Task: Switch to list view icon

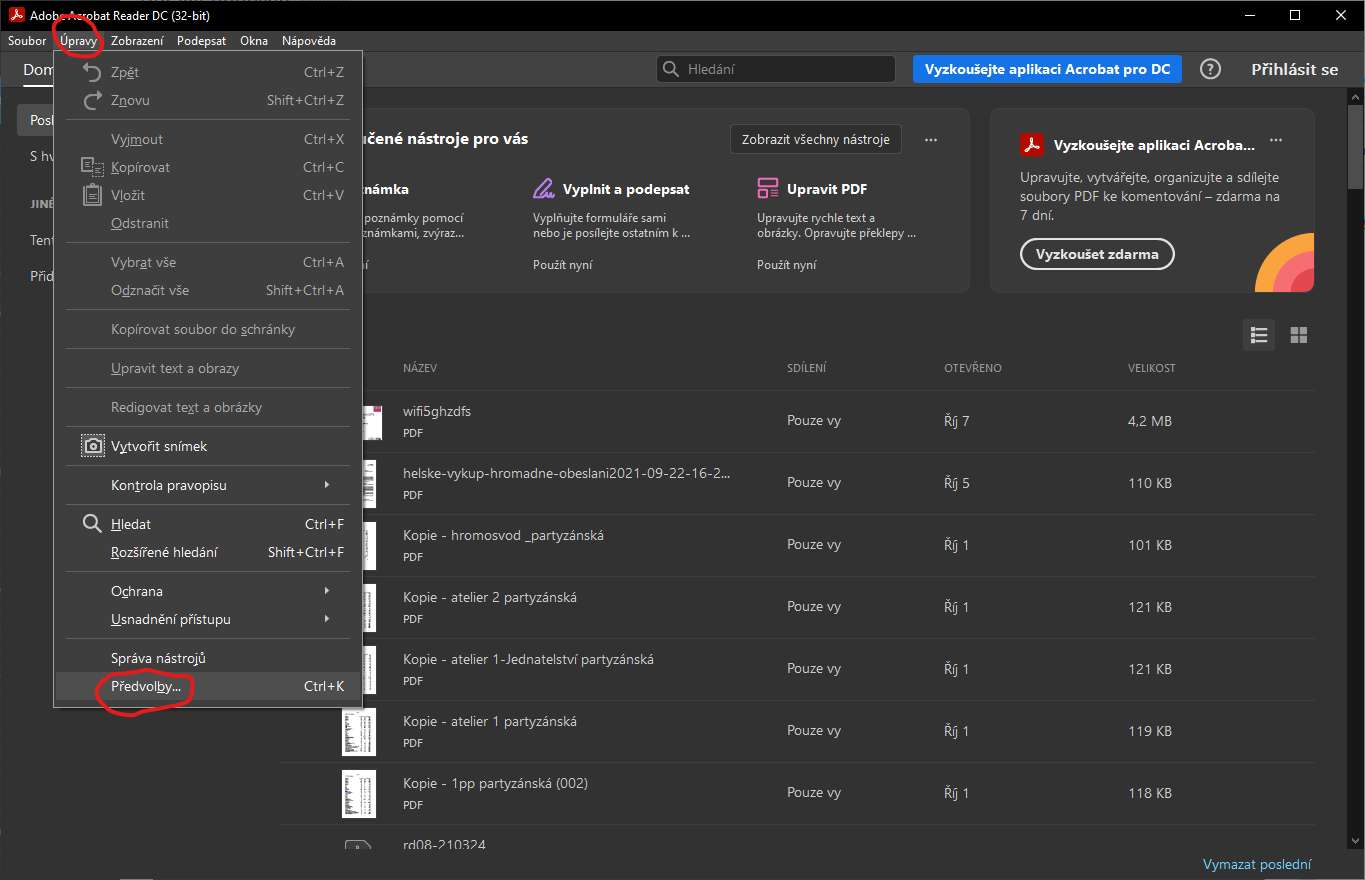Action: 1259,335
